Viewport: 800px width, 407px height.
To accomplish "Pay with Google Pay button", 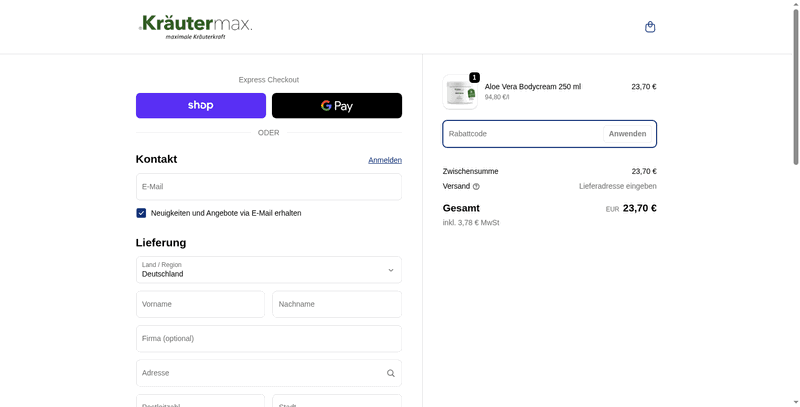I will 337,106.
